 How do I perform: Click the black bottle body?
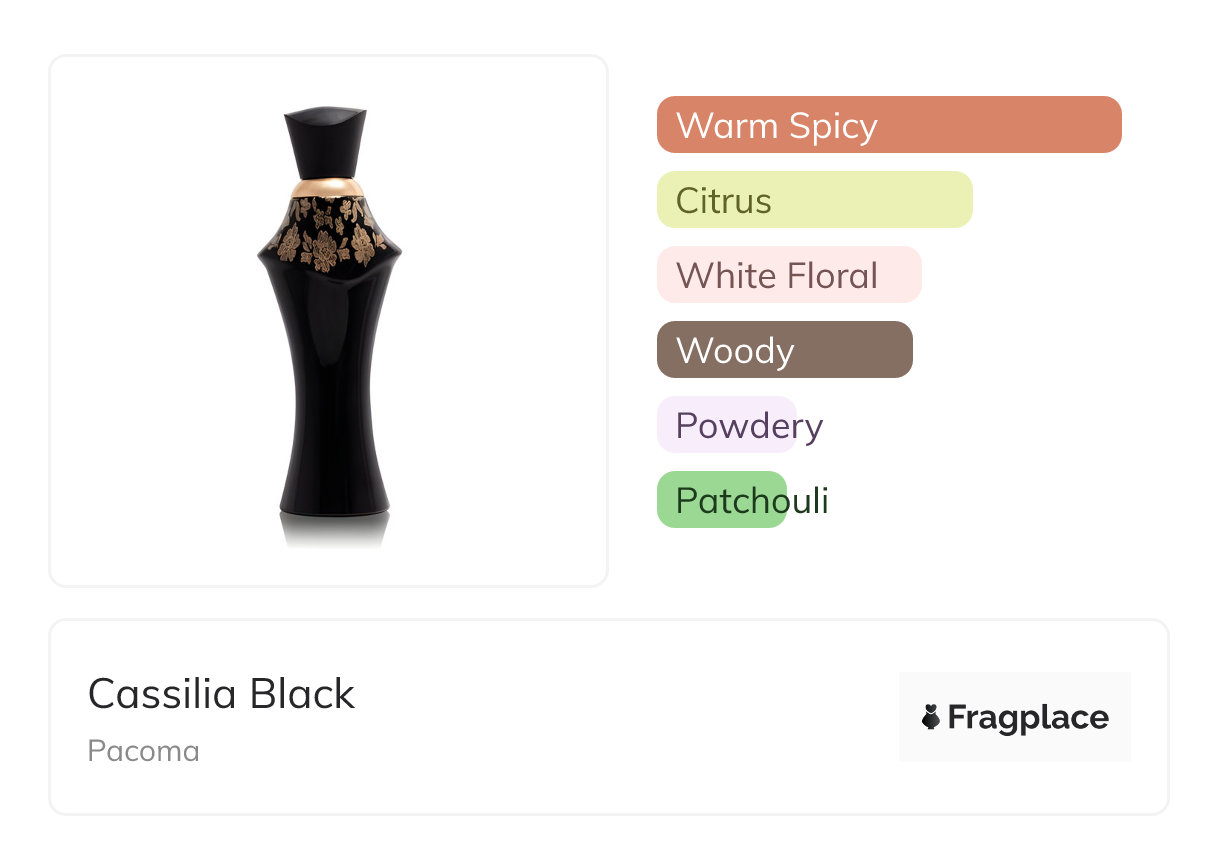[331, 400]
